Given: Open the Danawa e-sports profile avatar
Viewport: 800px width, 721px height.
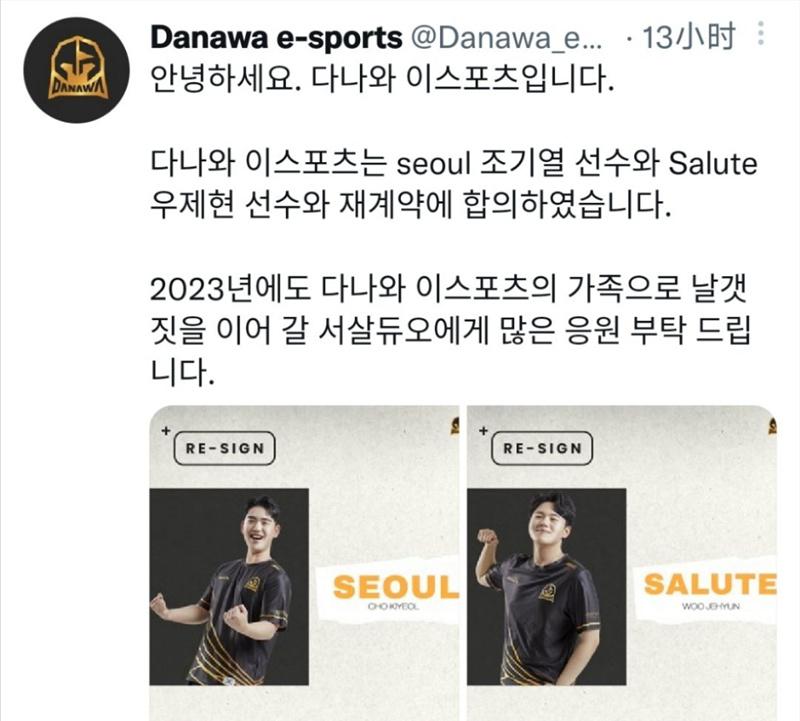Looking at the screenshot, I should point(76,69).
